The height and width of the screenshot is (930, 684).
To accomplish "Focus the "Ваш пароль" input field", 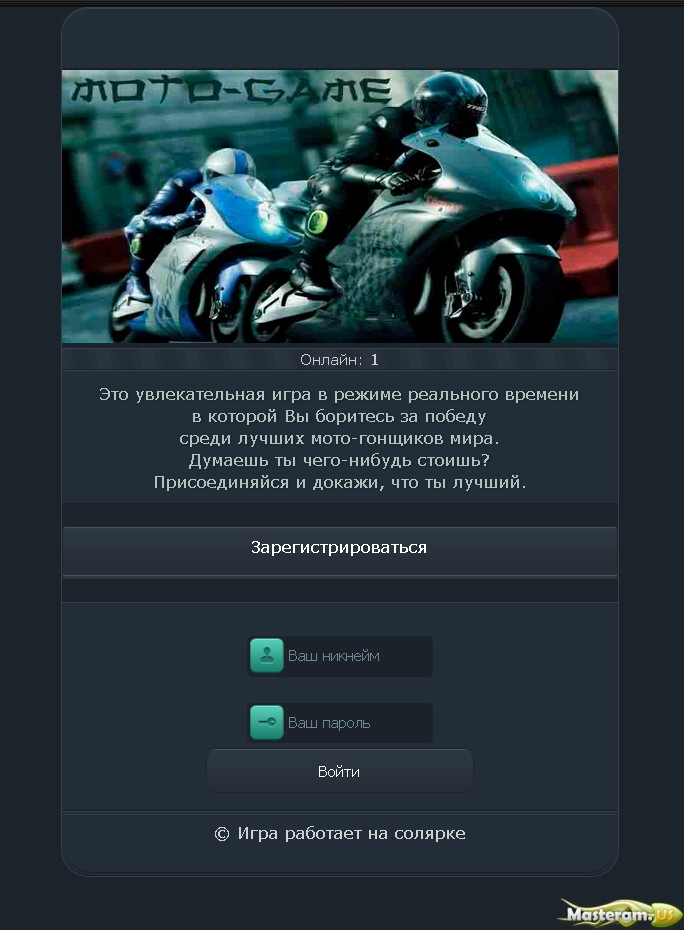I will [x=340, y=722].
